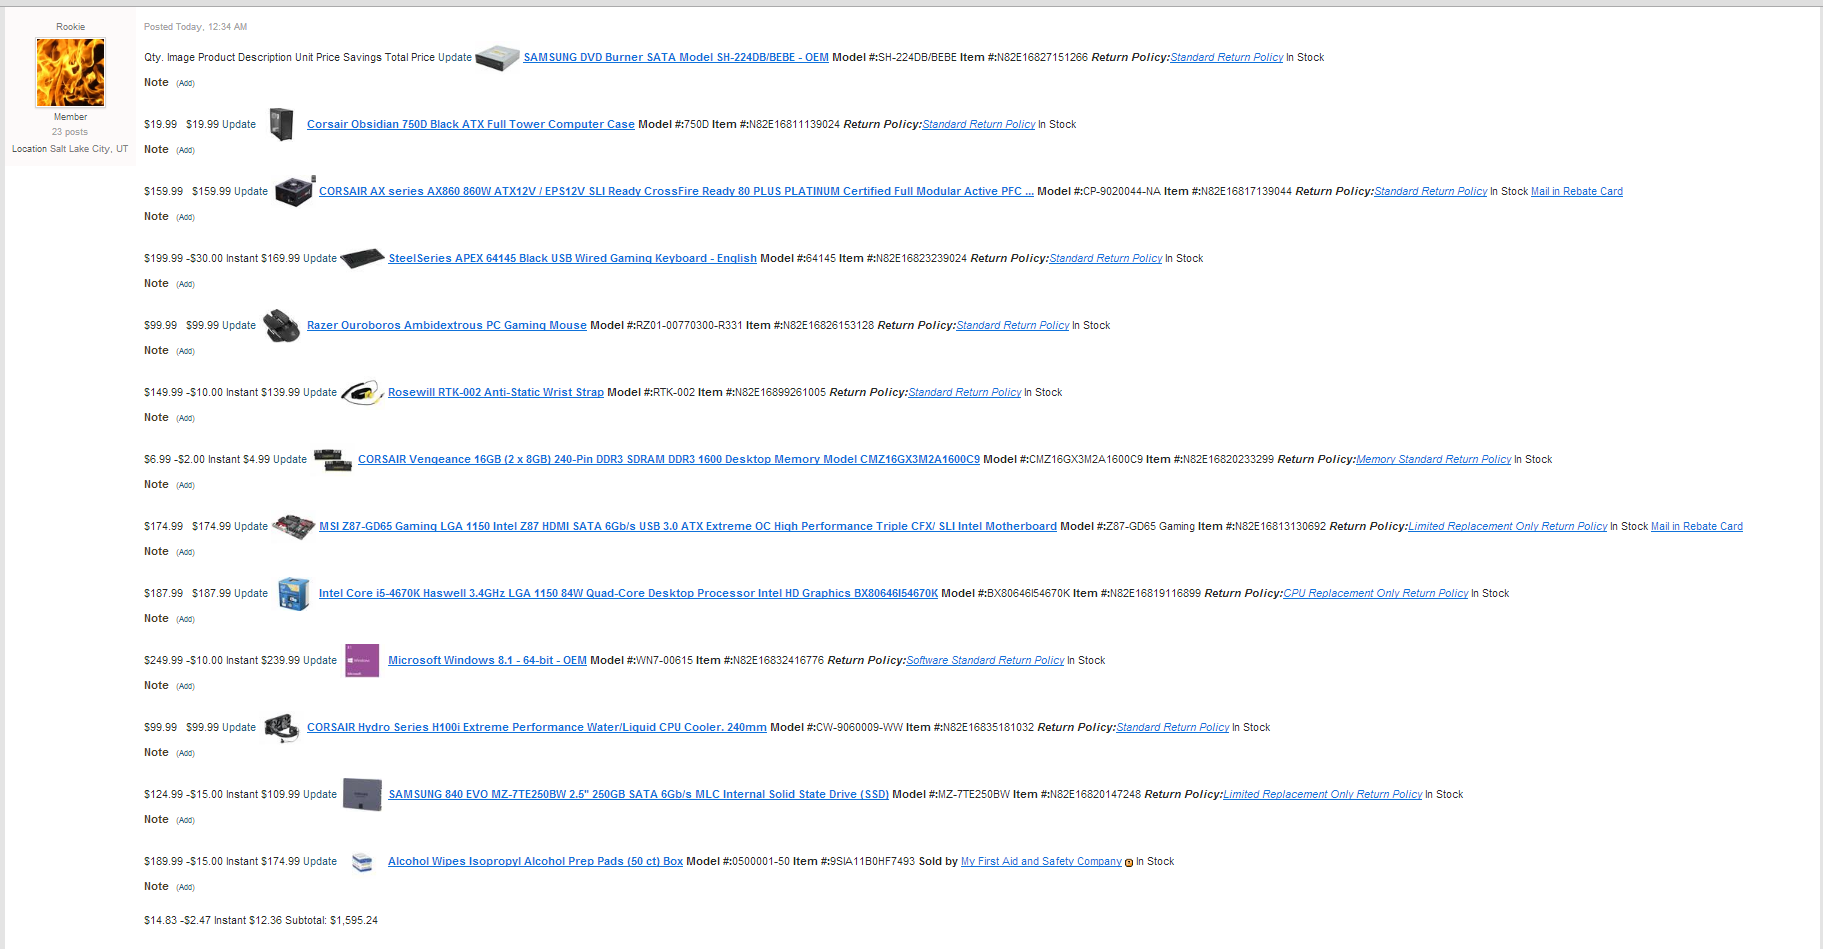The height and width of the screenshot is (949, 1823).
Task: Click the Samsung 840 EVO SSD image
Action: (x=362, y=794)
